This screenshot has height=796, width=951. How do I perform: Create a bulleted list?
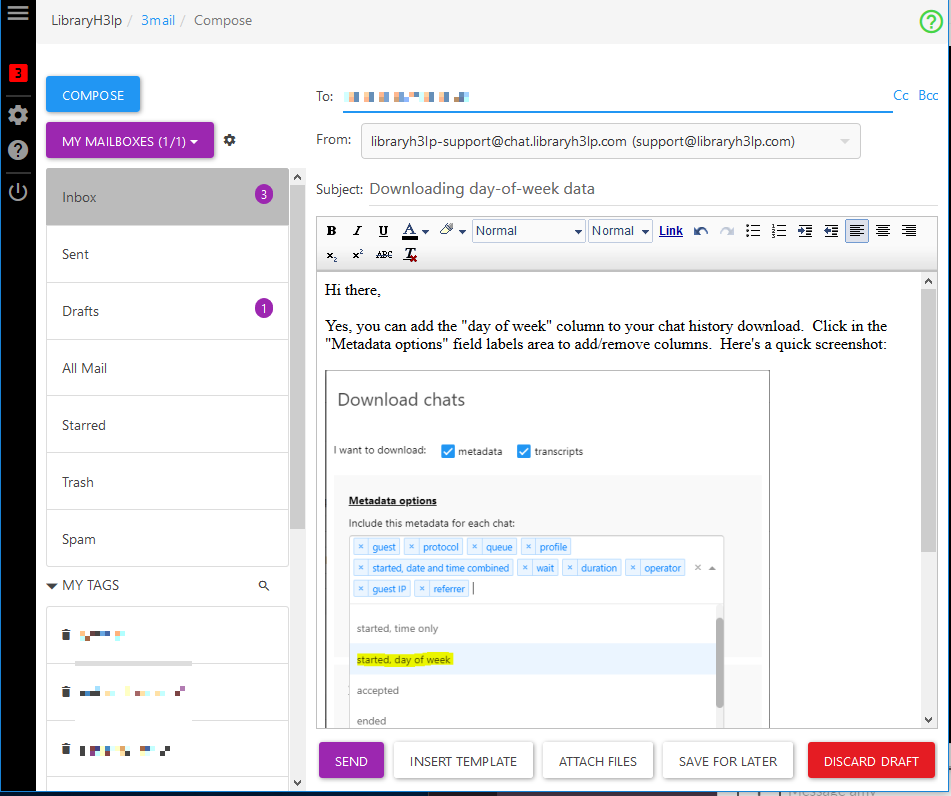tap(753, 231)
